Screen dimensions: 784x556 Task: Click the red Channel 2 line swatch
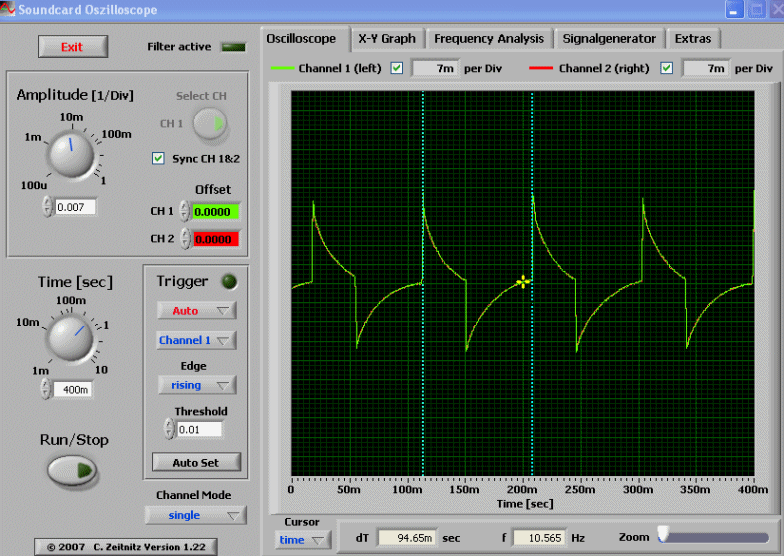[541, 68]
